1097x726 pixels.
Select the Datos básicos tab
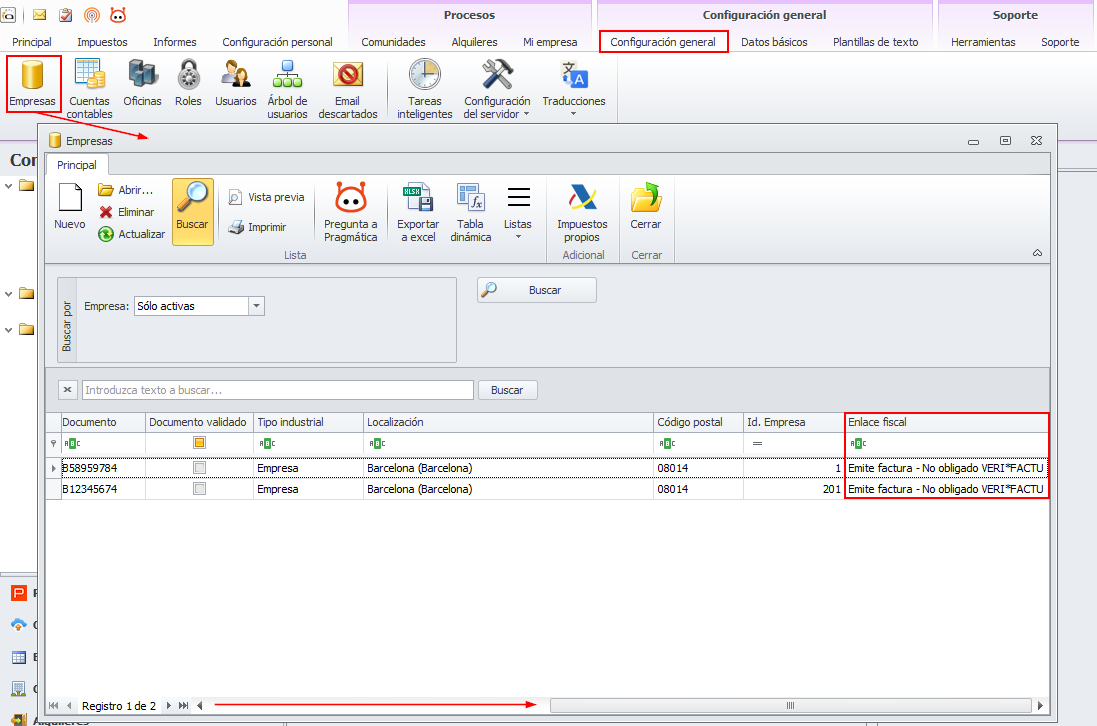point(774,42)
